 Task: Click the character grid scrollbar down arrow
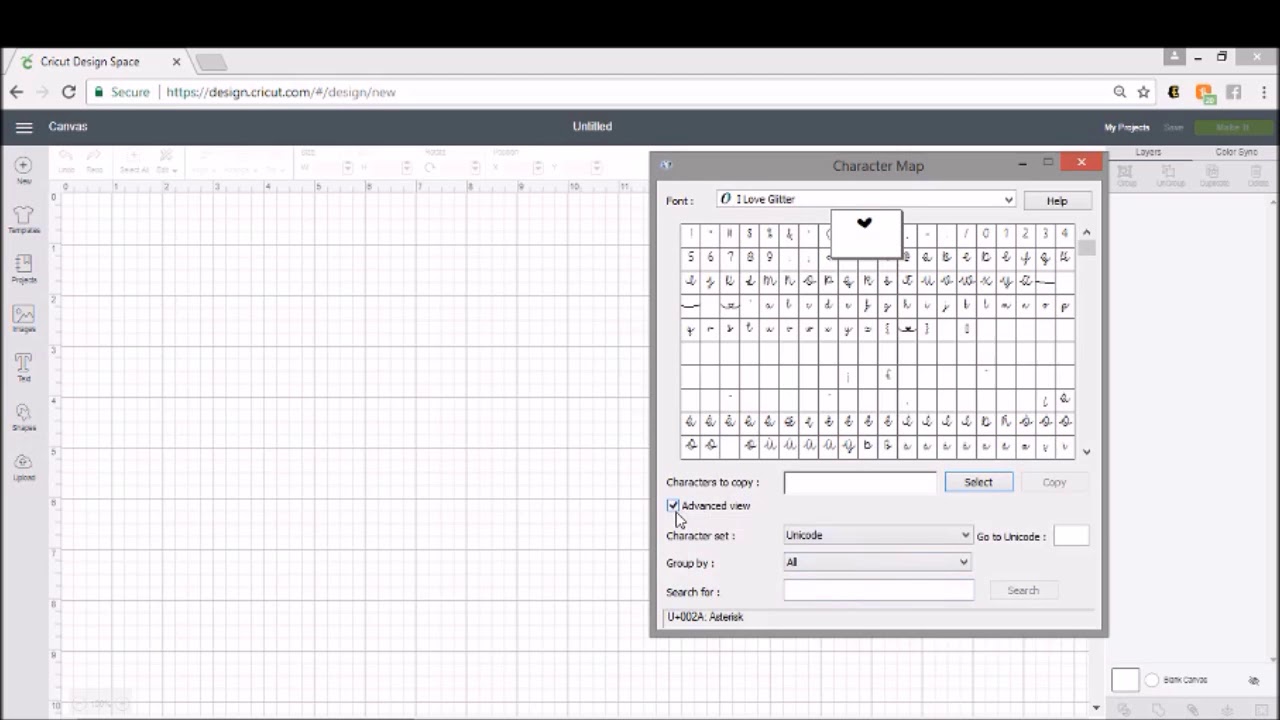coord(1087,451)
